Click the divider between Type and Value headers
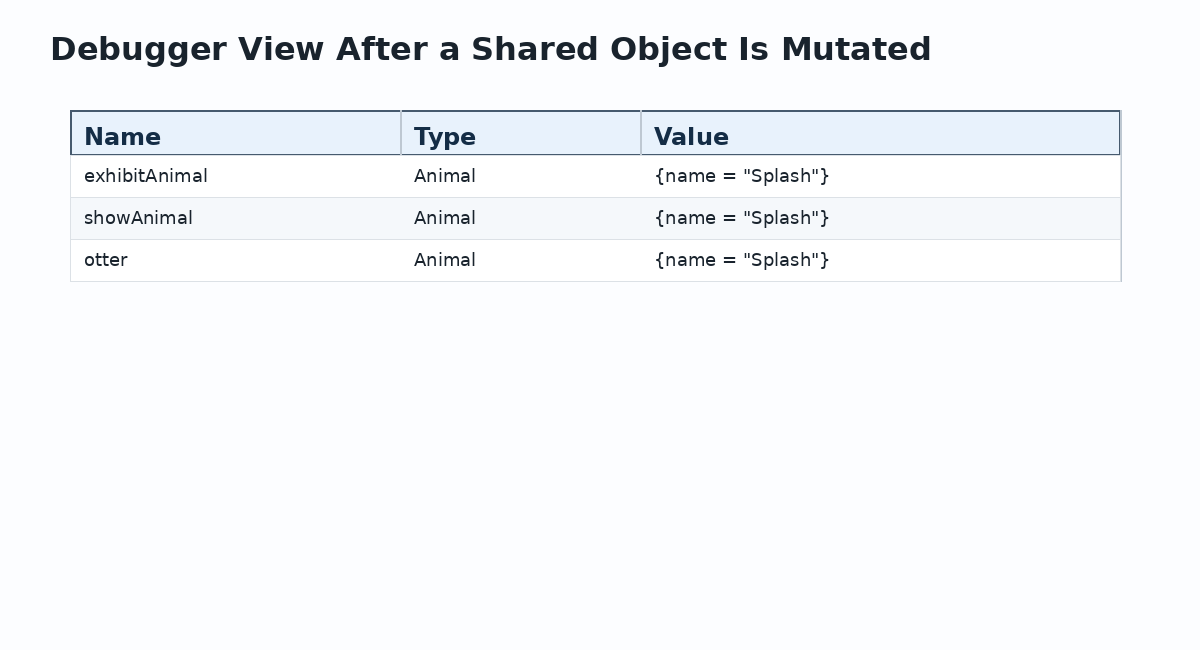Viewport: 1200px width, 650px height. tap(641, 133)
